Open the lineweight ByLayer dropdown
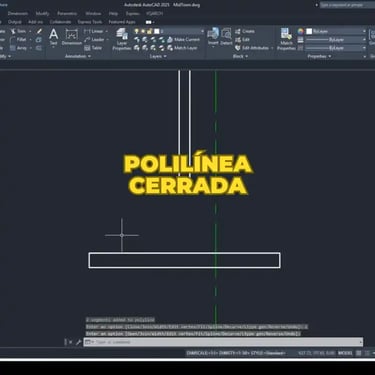Image resolution: width=375 pixels, height=375 pixels. coord(364,39)
